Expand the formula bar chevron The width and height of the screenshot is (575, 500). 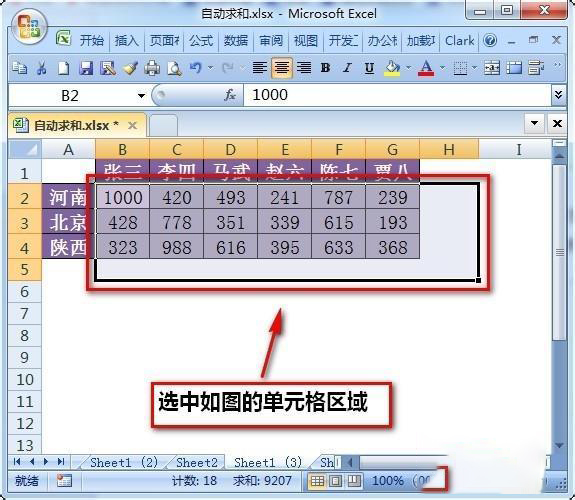point(558,95)
